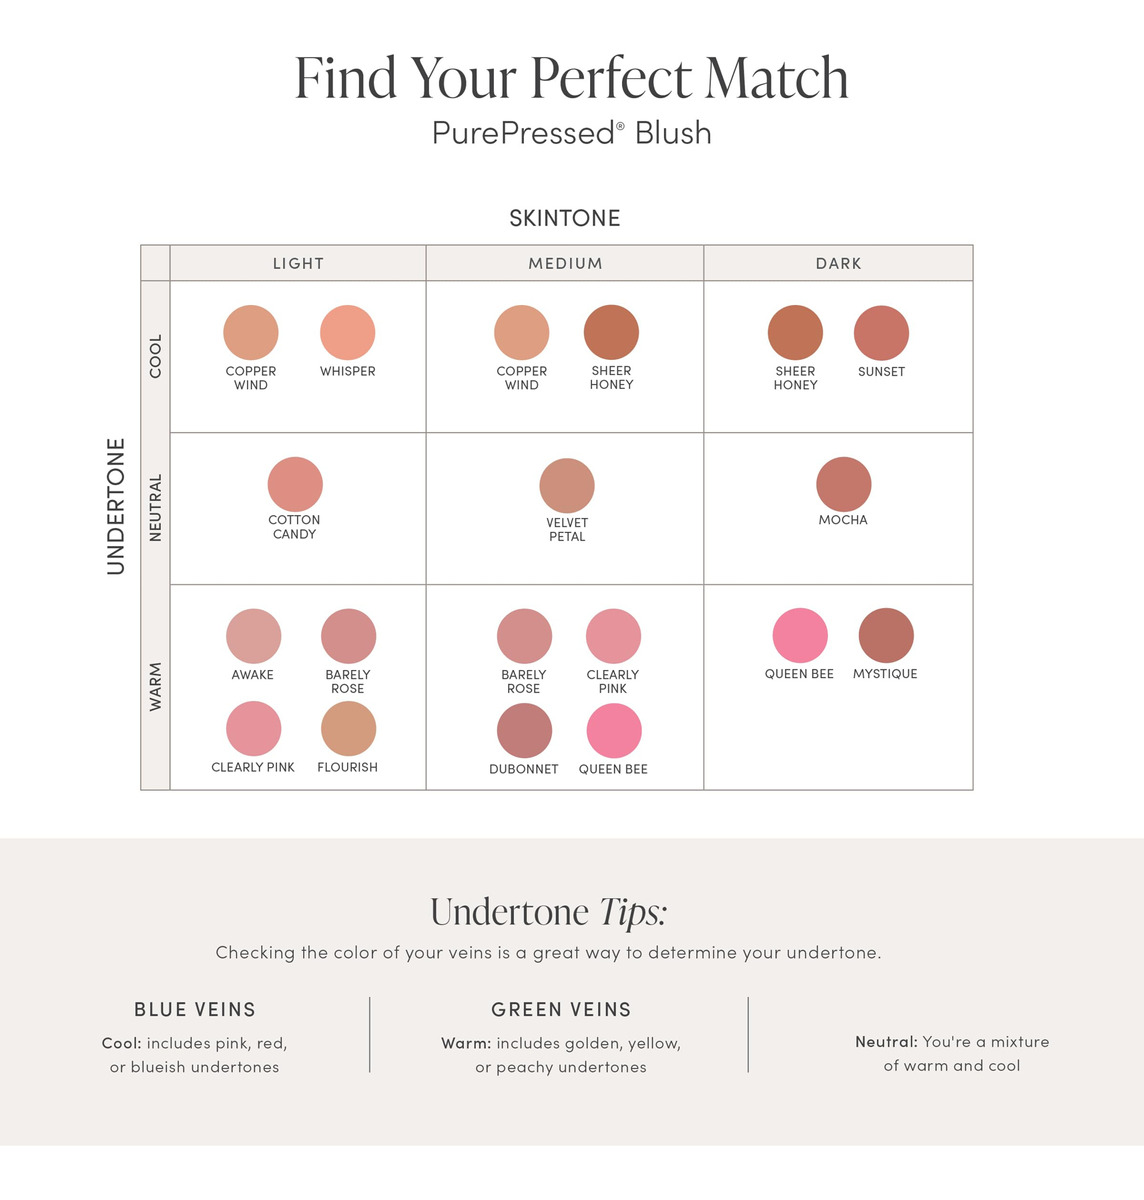Select the Mocha blush swatch
1144x1200 pixels.
(844, 484)
